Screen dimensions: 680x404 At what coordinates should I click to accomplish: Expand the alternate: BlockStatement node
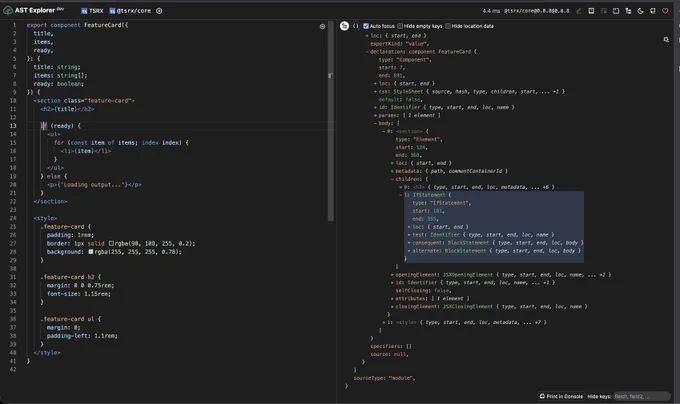point(409,251)
